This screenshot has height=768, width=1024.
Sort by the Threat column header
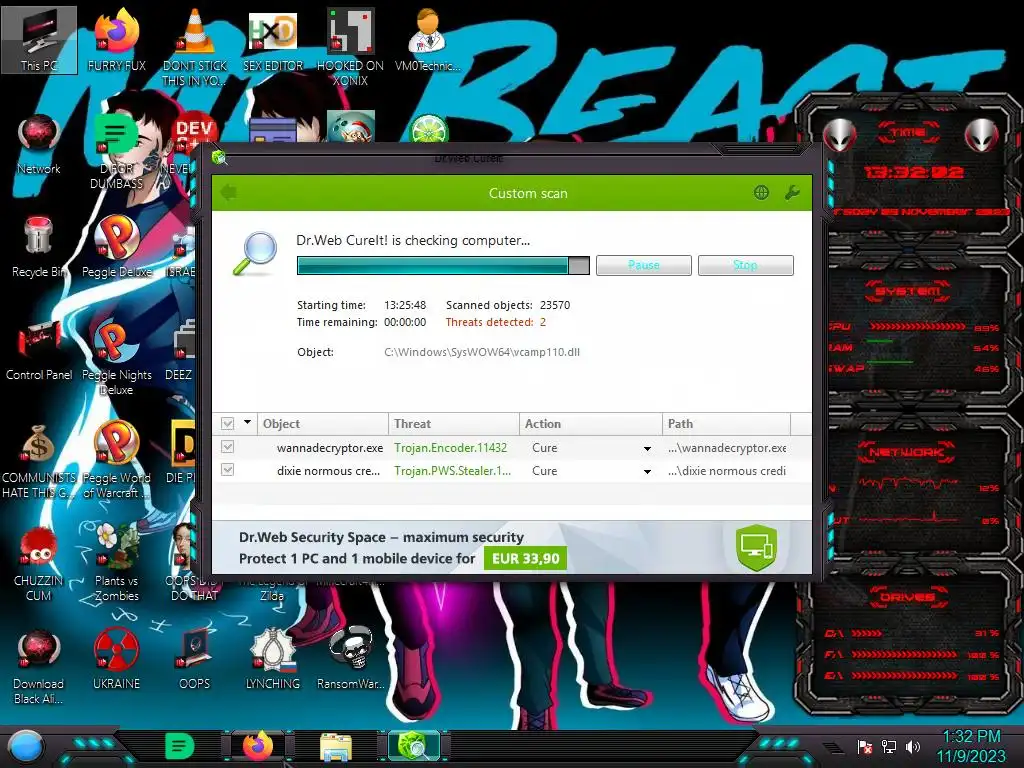454,424
